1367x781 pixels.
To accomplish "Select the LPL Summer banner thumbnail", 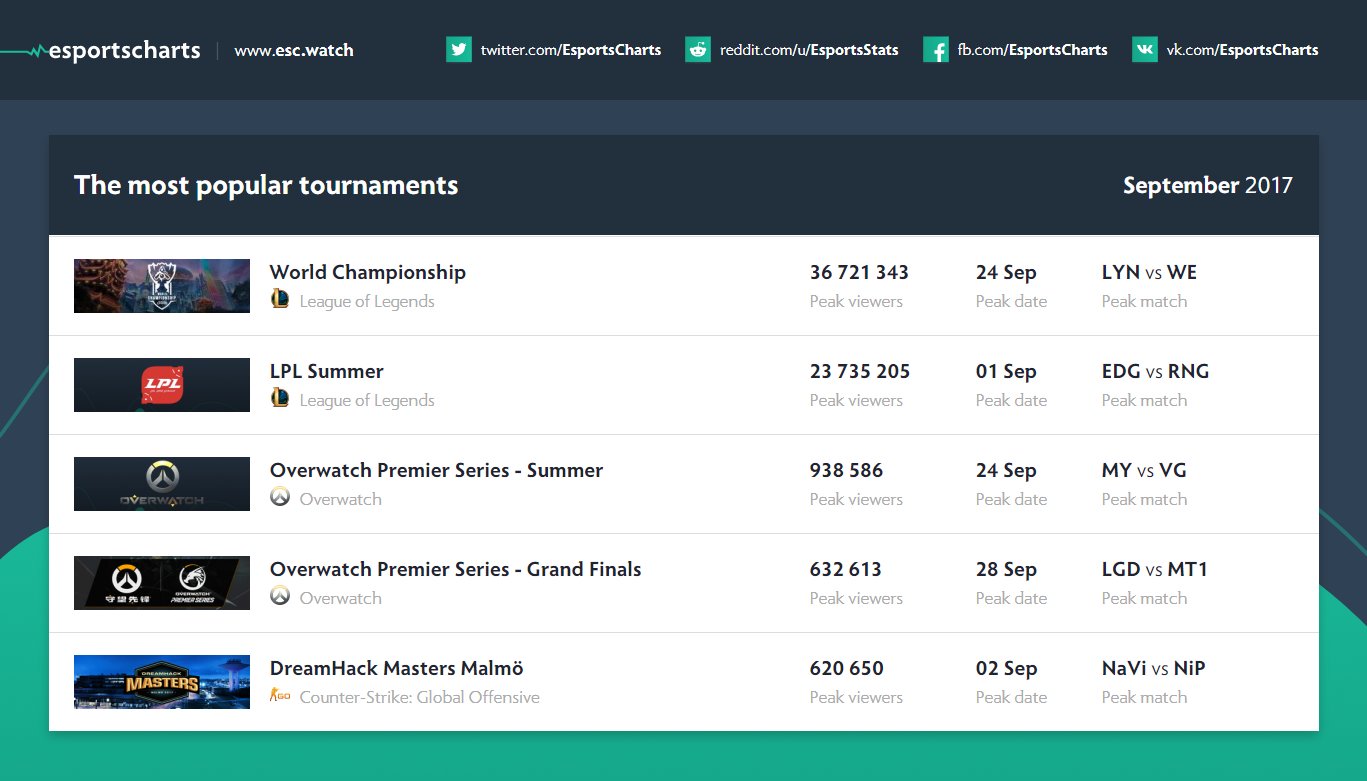I will coord(162,385).
